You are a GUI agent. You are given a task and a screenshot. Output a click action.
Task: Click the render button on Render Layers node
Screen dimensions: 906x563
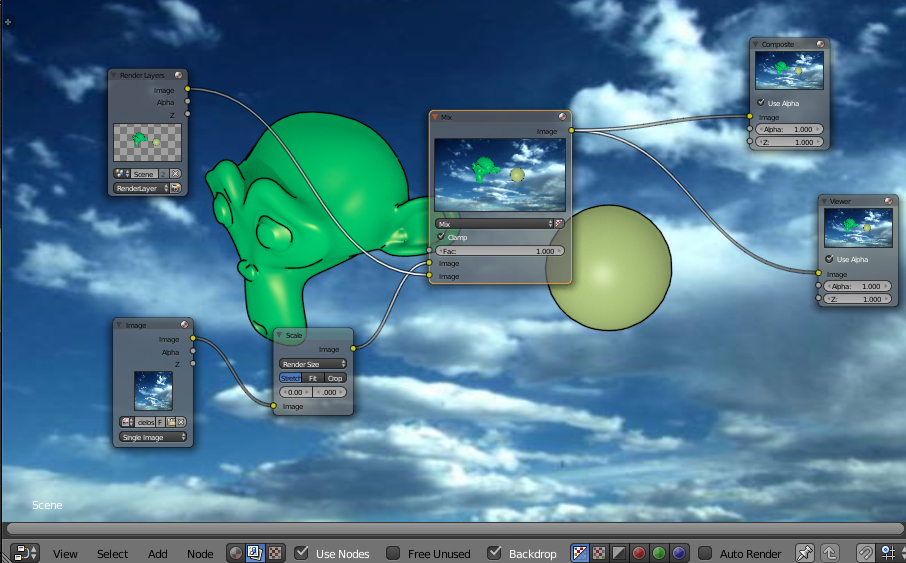(176, 188)
